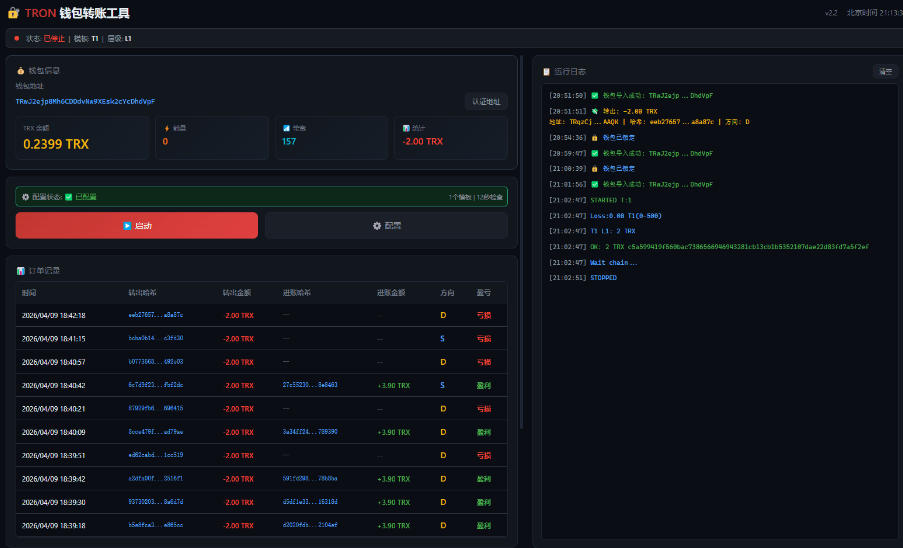Click the red status dot in top status bar
This screenshot has height=548, width=903.
point(17,38)
